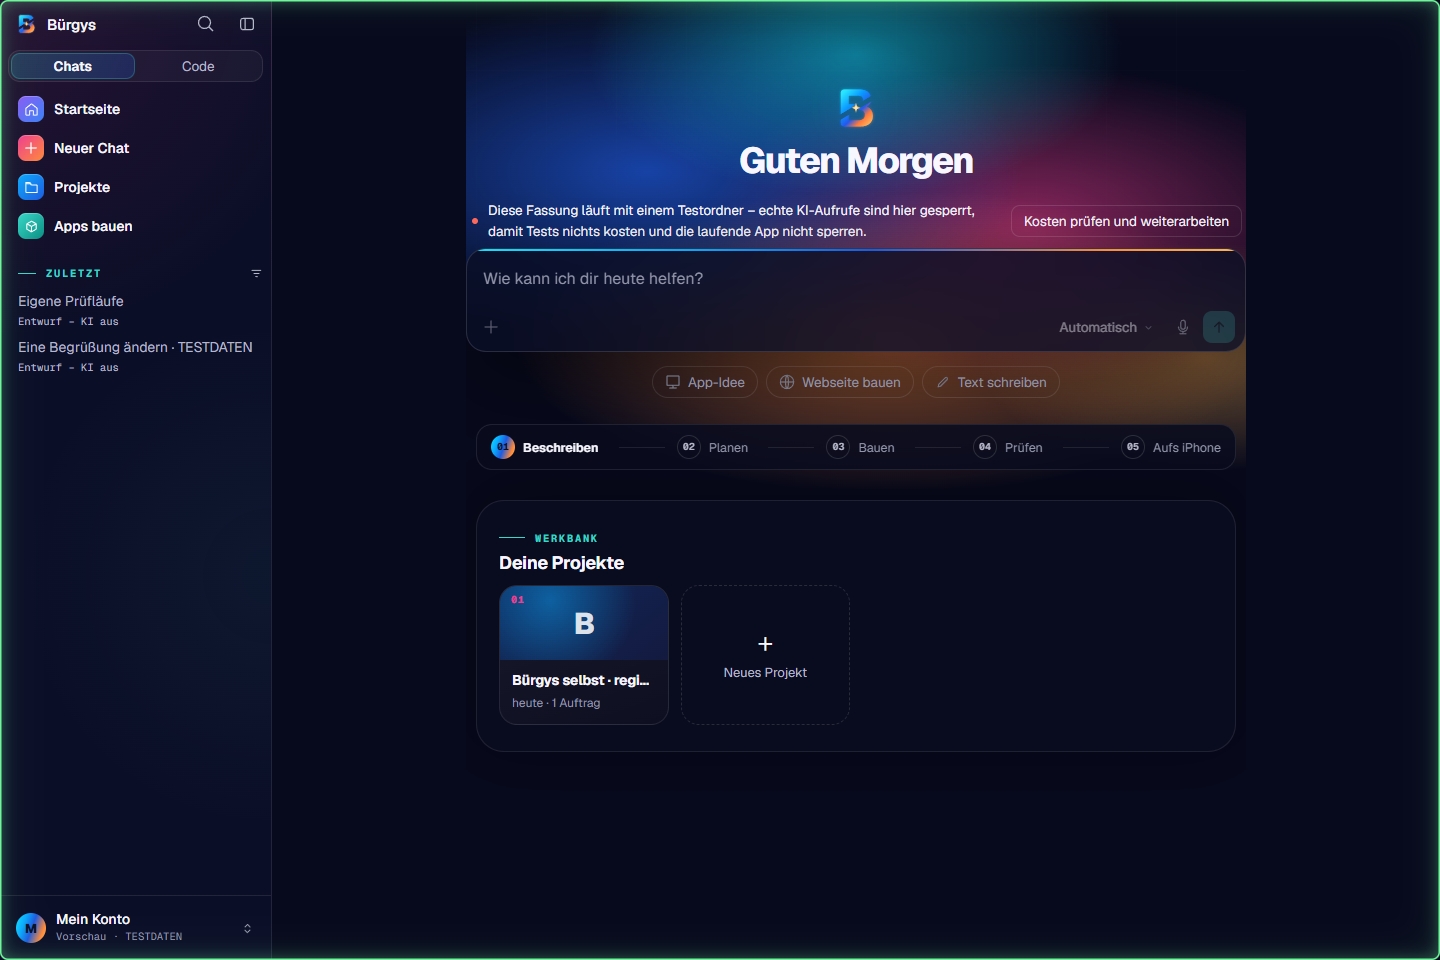Activate the microphone voice input icon
Viewport: 1440px width, 960px height.
click(x=1183, y=327)
